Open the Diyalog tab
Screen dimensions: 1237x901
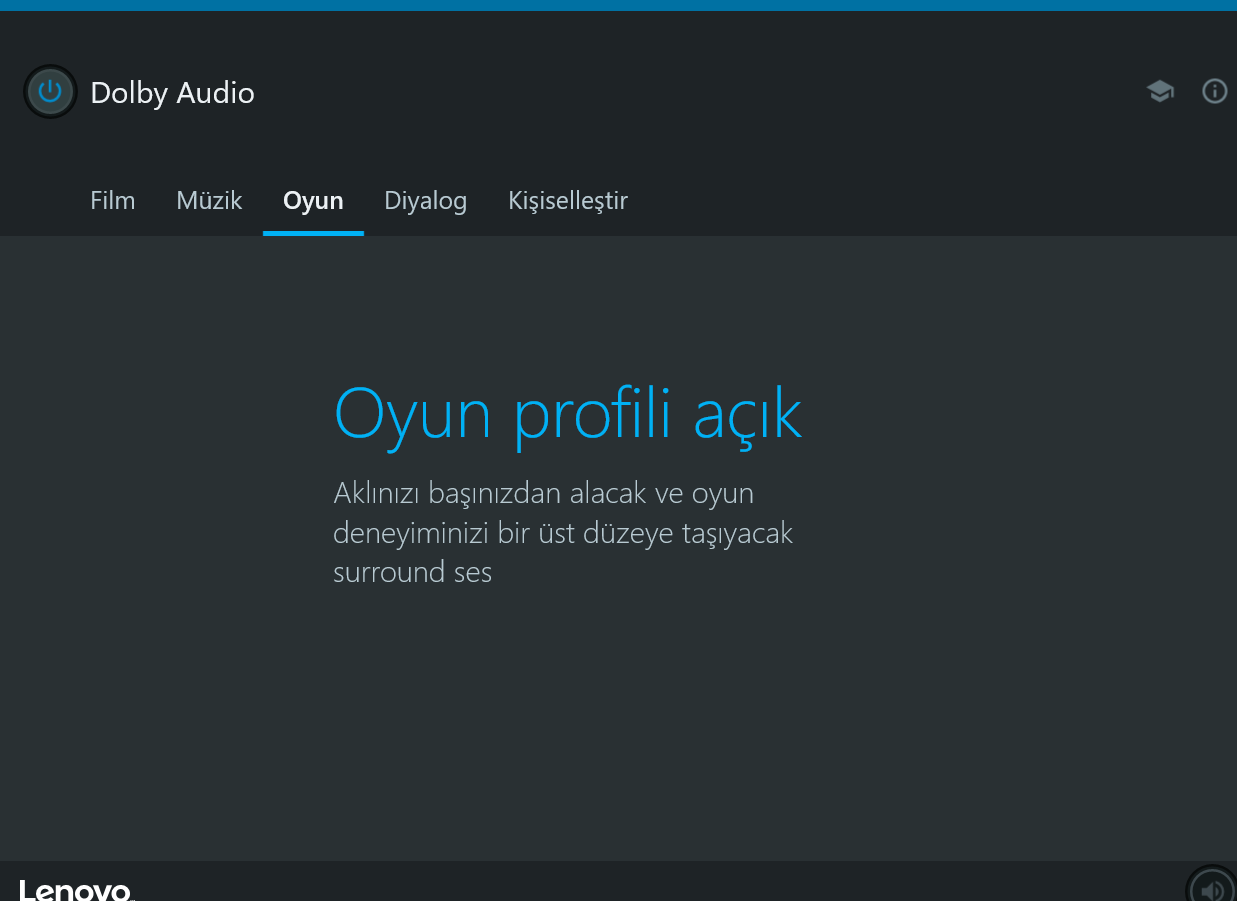click(425, 201)
